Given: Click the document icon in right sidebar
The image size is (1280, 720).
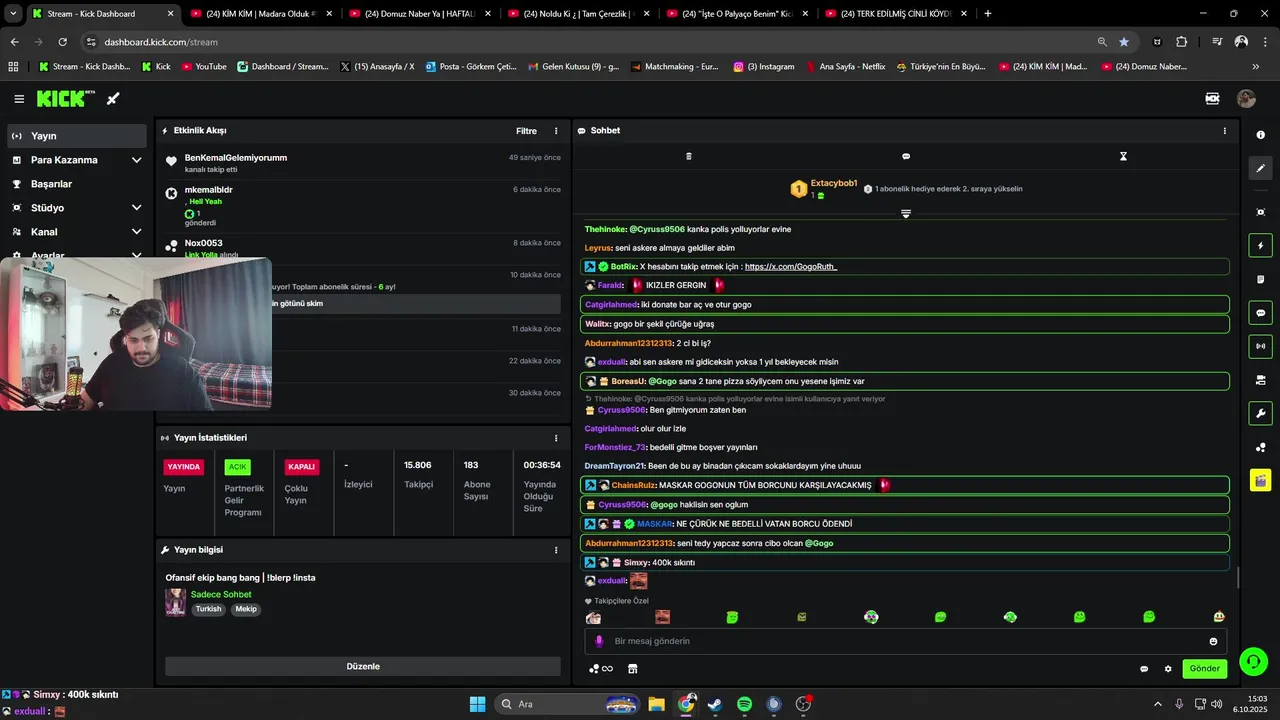Looking at the screenshot, I should pyautogui.click(x=1260, y=279).
